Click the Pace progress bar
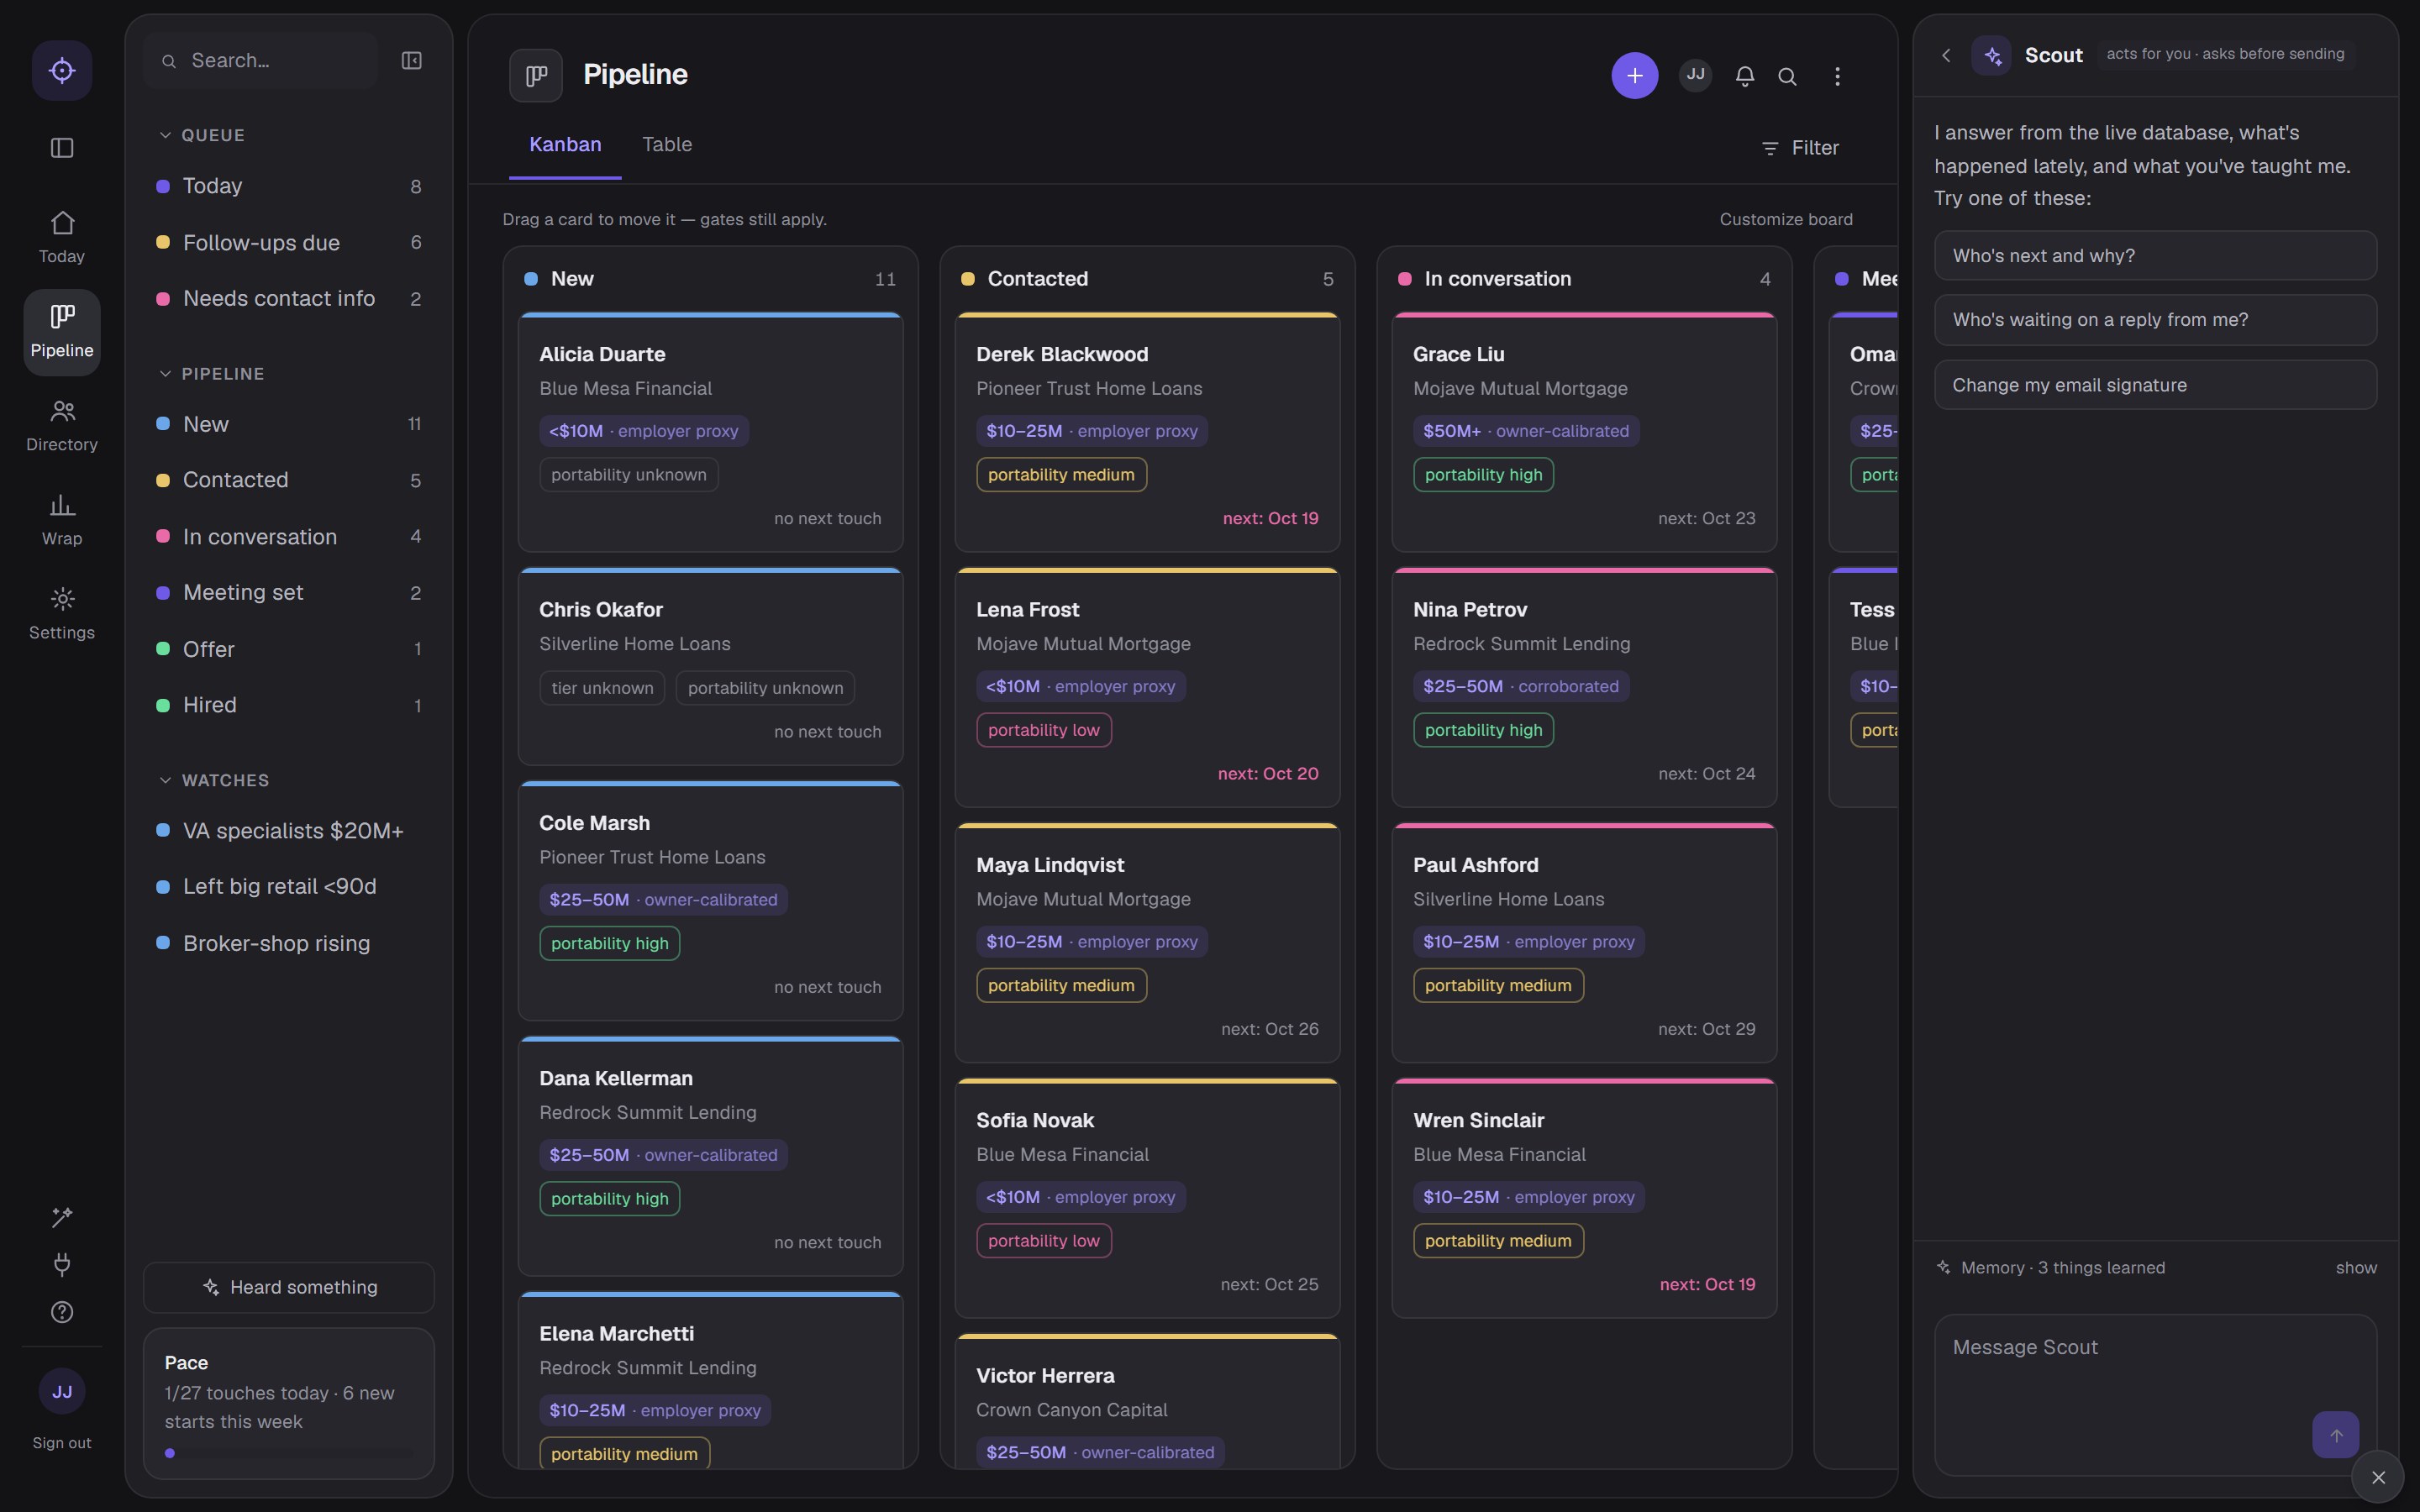Viewport: 2420px width, 1512px height. click(x=289, y=1453)
